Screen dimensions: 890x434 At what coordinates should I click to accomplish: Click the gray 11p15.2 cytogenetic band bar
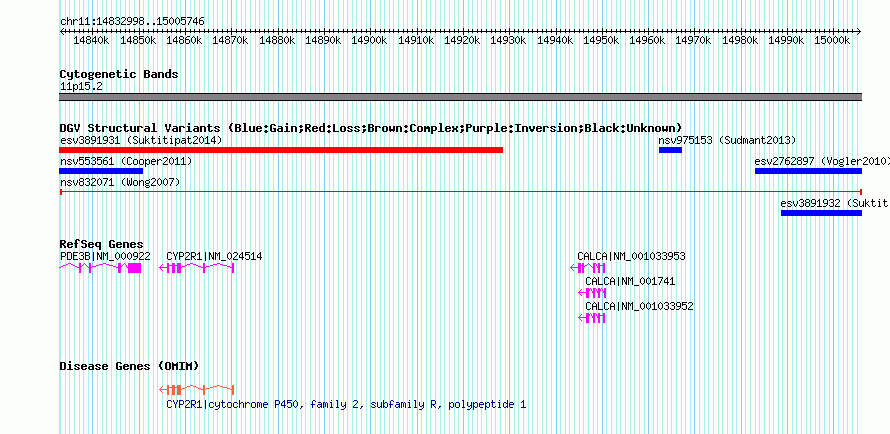461,97
